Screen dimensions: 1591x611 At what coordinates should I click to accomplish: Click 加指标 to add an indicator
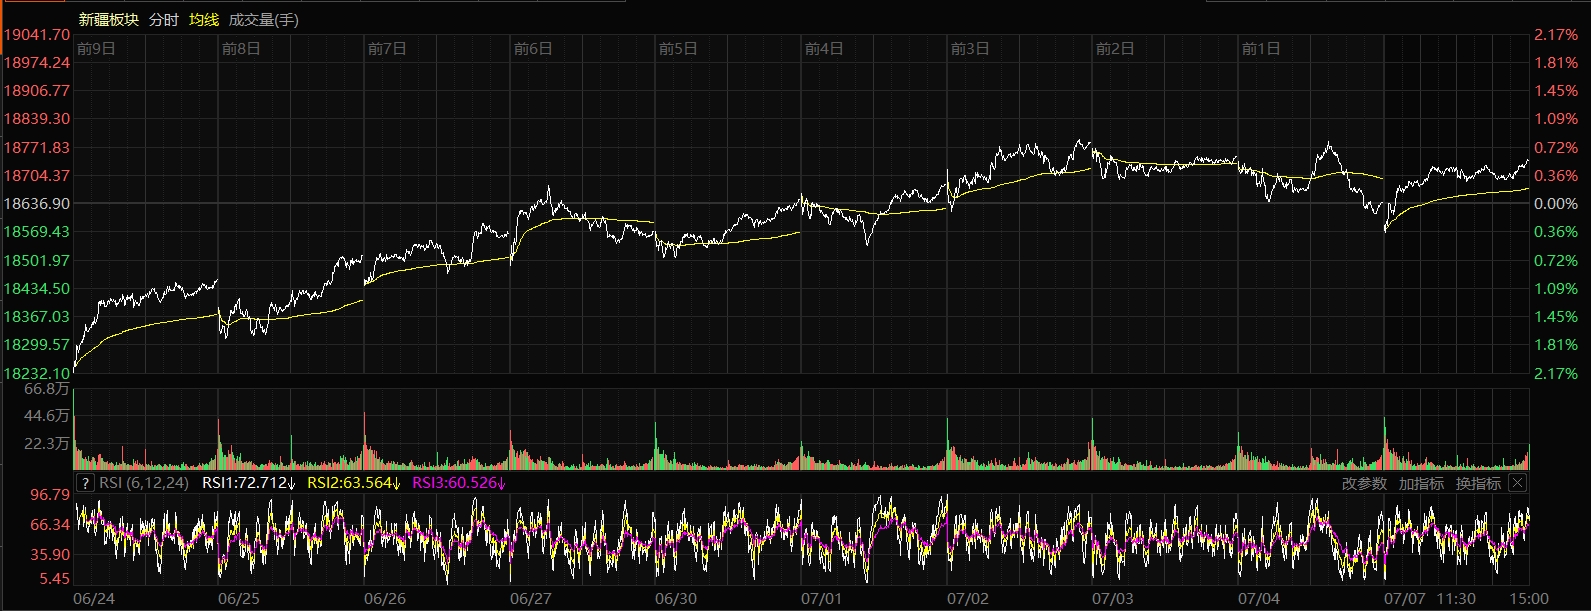[1421, 483]
